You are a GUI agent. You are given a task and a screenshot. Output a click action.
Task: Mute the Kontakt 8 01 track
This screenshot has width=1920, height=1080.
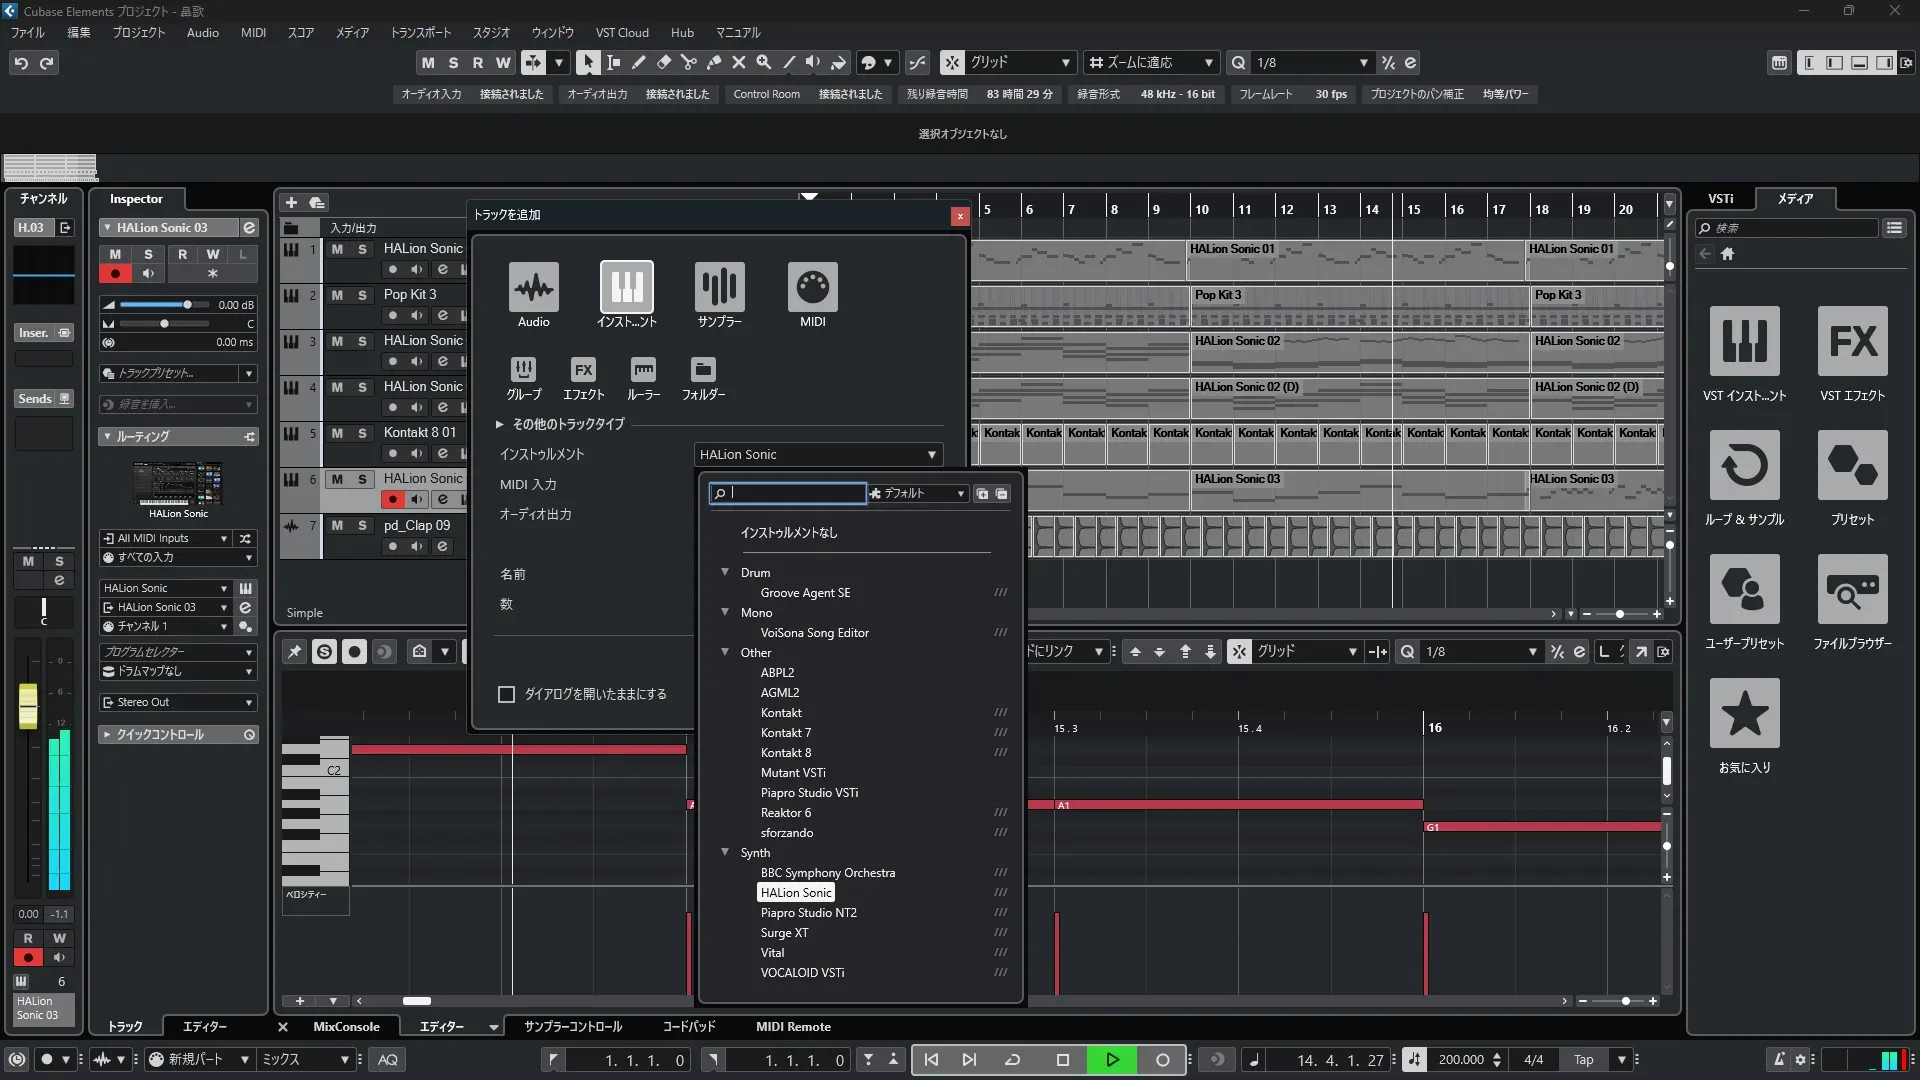(x=337, y=433)
